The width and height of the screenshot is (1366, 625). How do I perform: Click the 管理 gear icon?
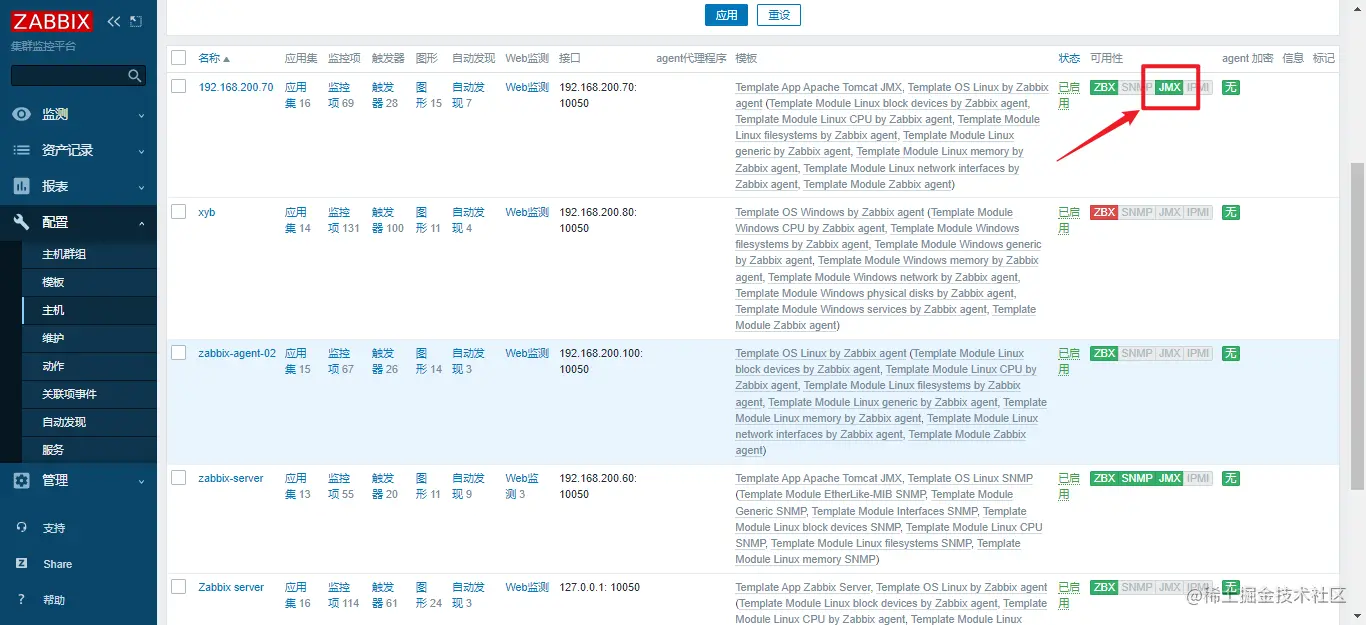tap(21, 480)
